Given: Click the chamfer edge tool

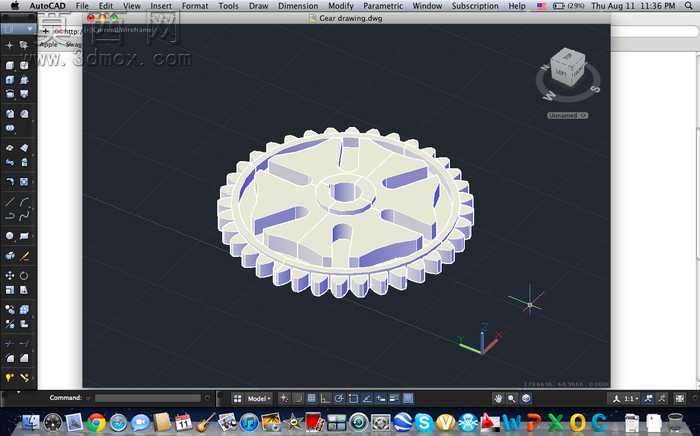Looking at the screenshot, I should click(24, 358).
